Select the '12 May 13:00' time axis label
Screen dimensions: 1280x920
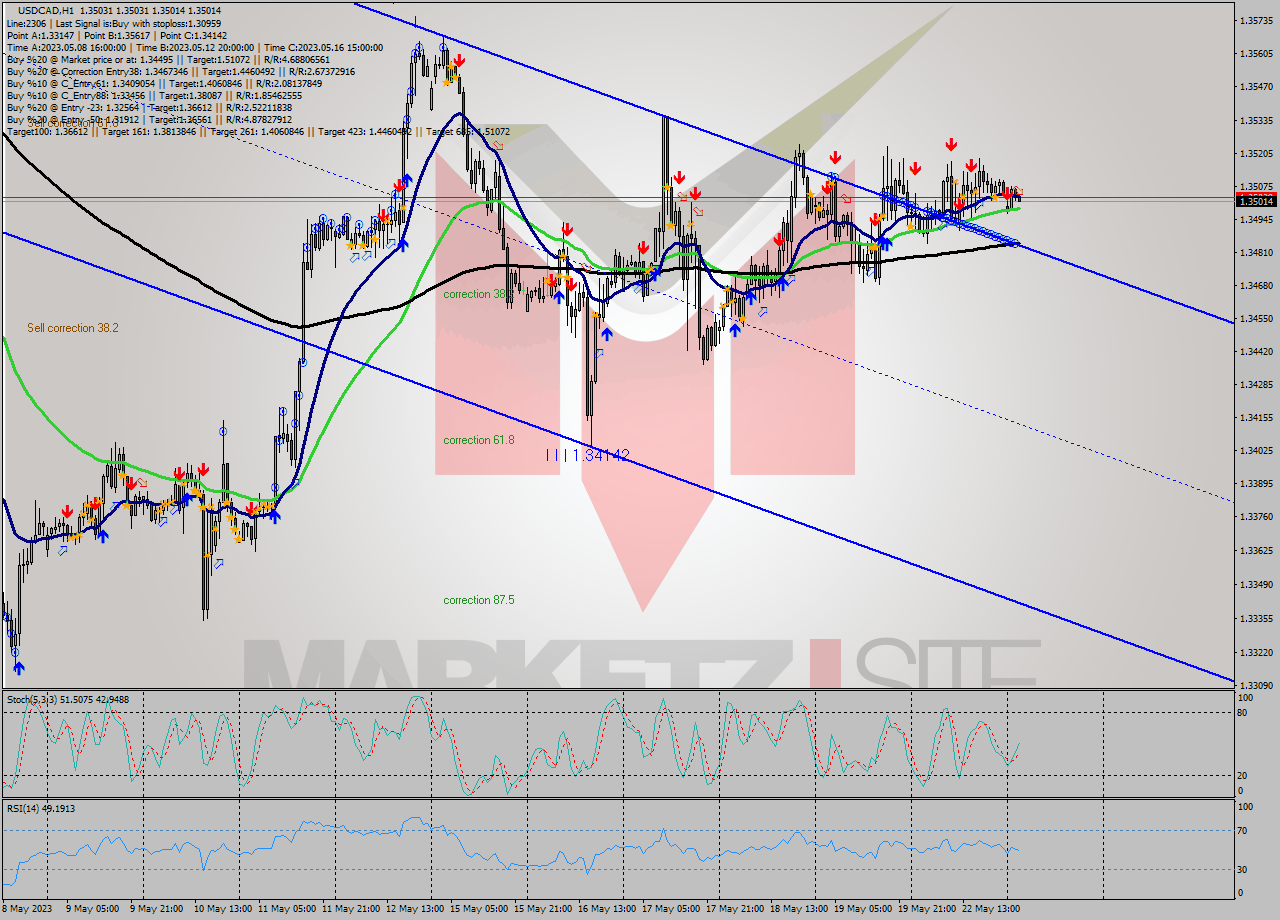[416, 909]
